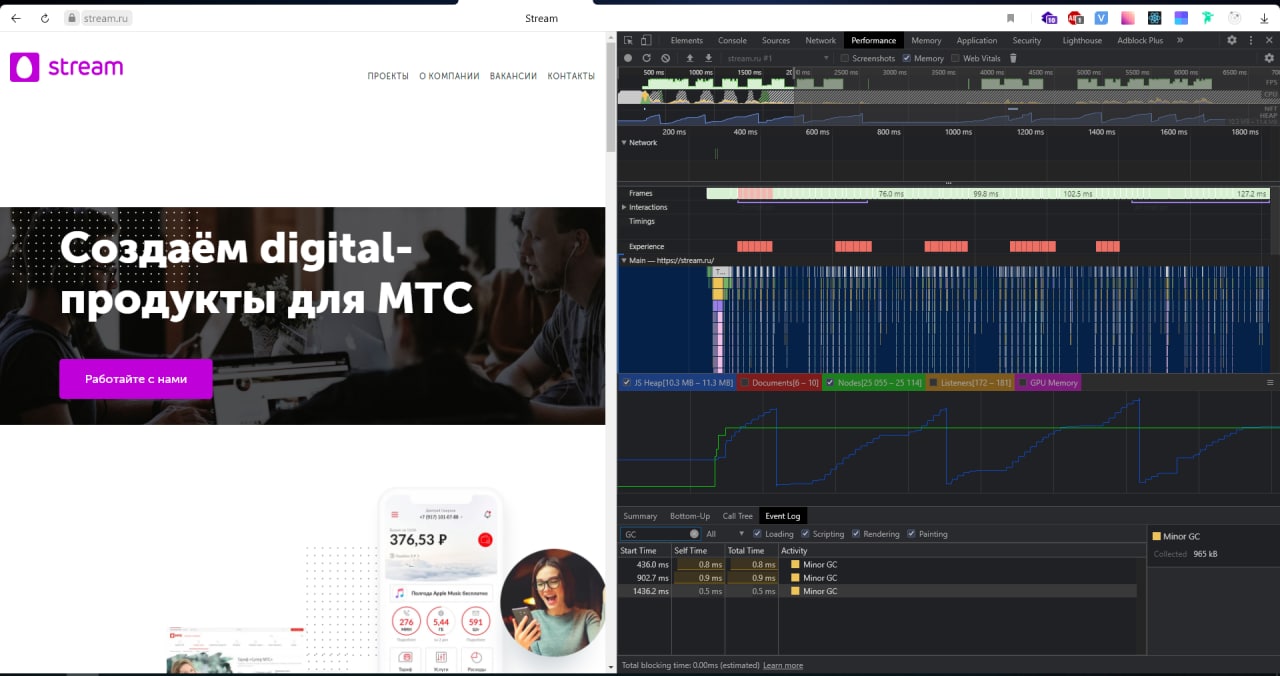Open capture settings gear in Performance toolbar
The height and width of the screenshot is (676, 1280).
coord(1269,58)
